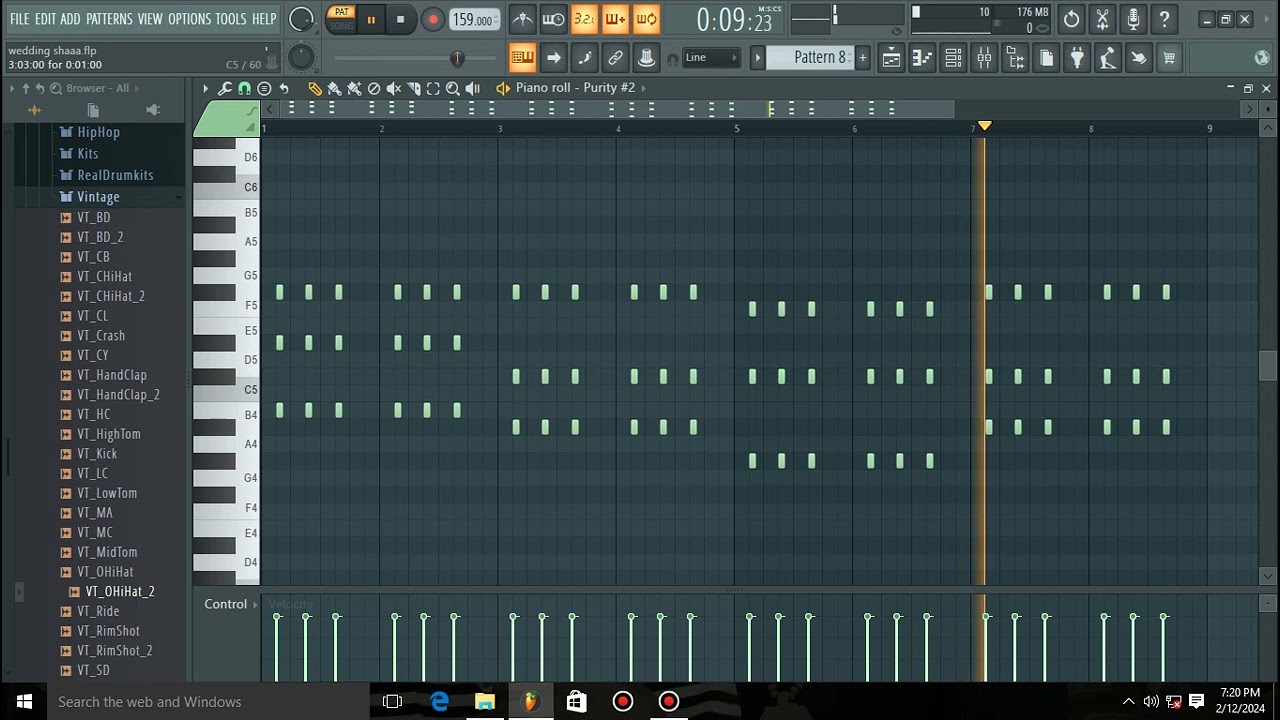1280x720 pixels.
Task: Open the playlist view
Action: click(x=891, y=58)
